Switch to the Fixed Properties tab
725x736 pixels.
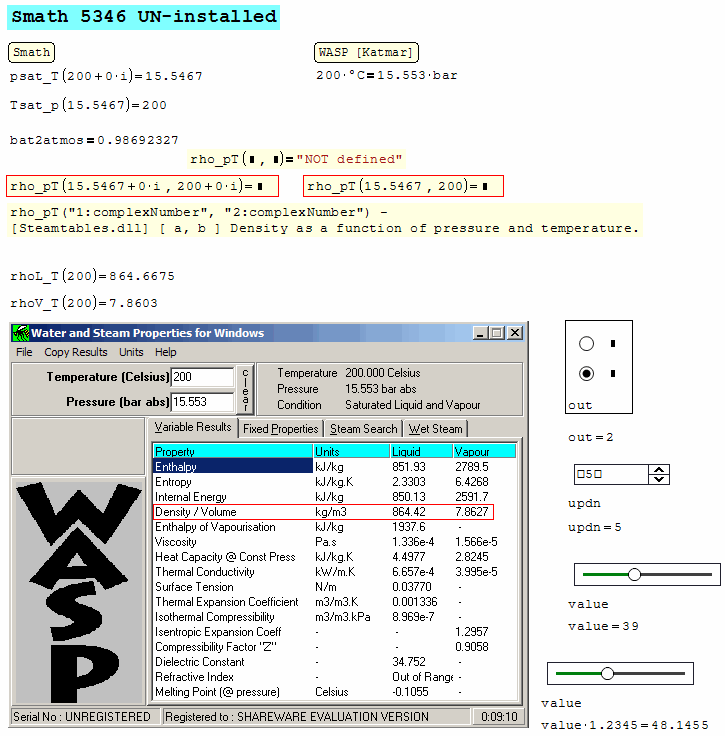click(x=280, y=429)
